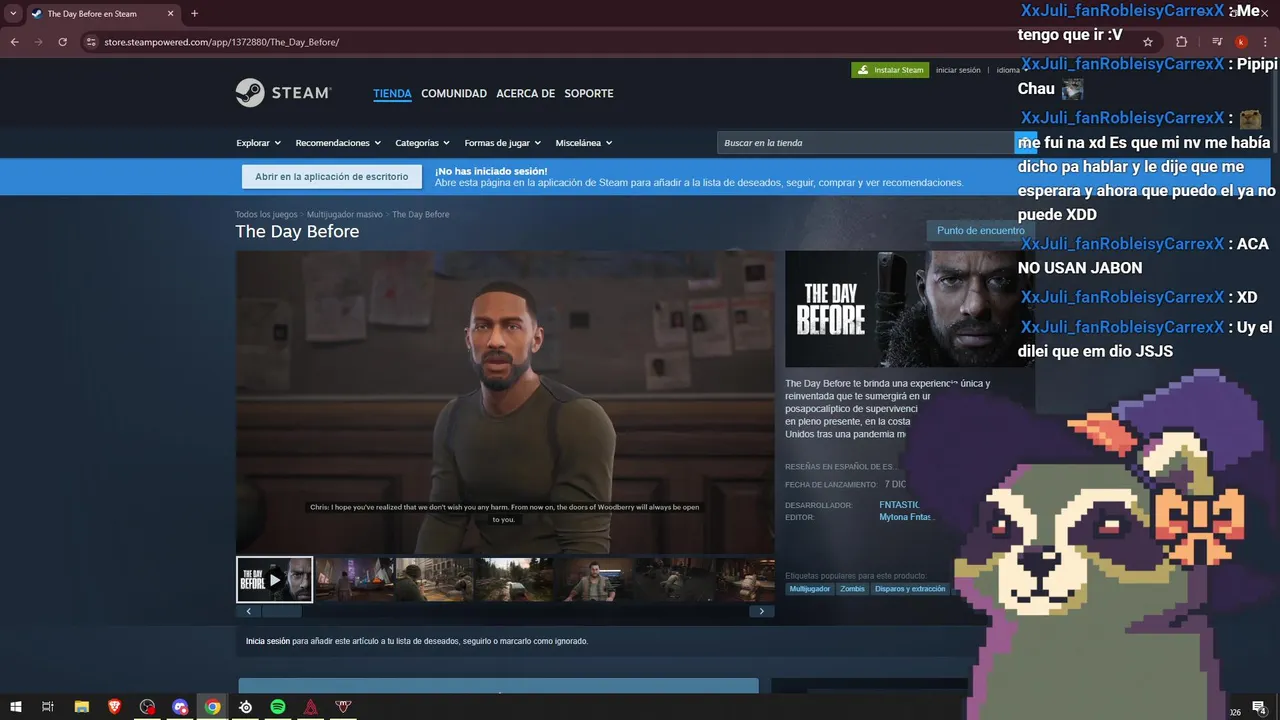Bookmark this page with the star icon

[x=1148, y=42]
